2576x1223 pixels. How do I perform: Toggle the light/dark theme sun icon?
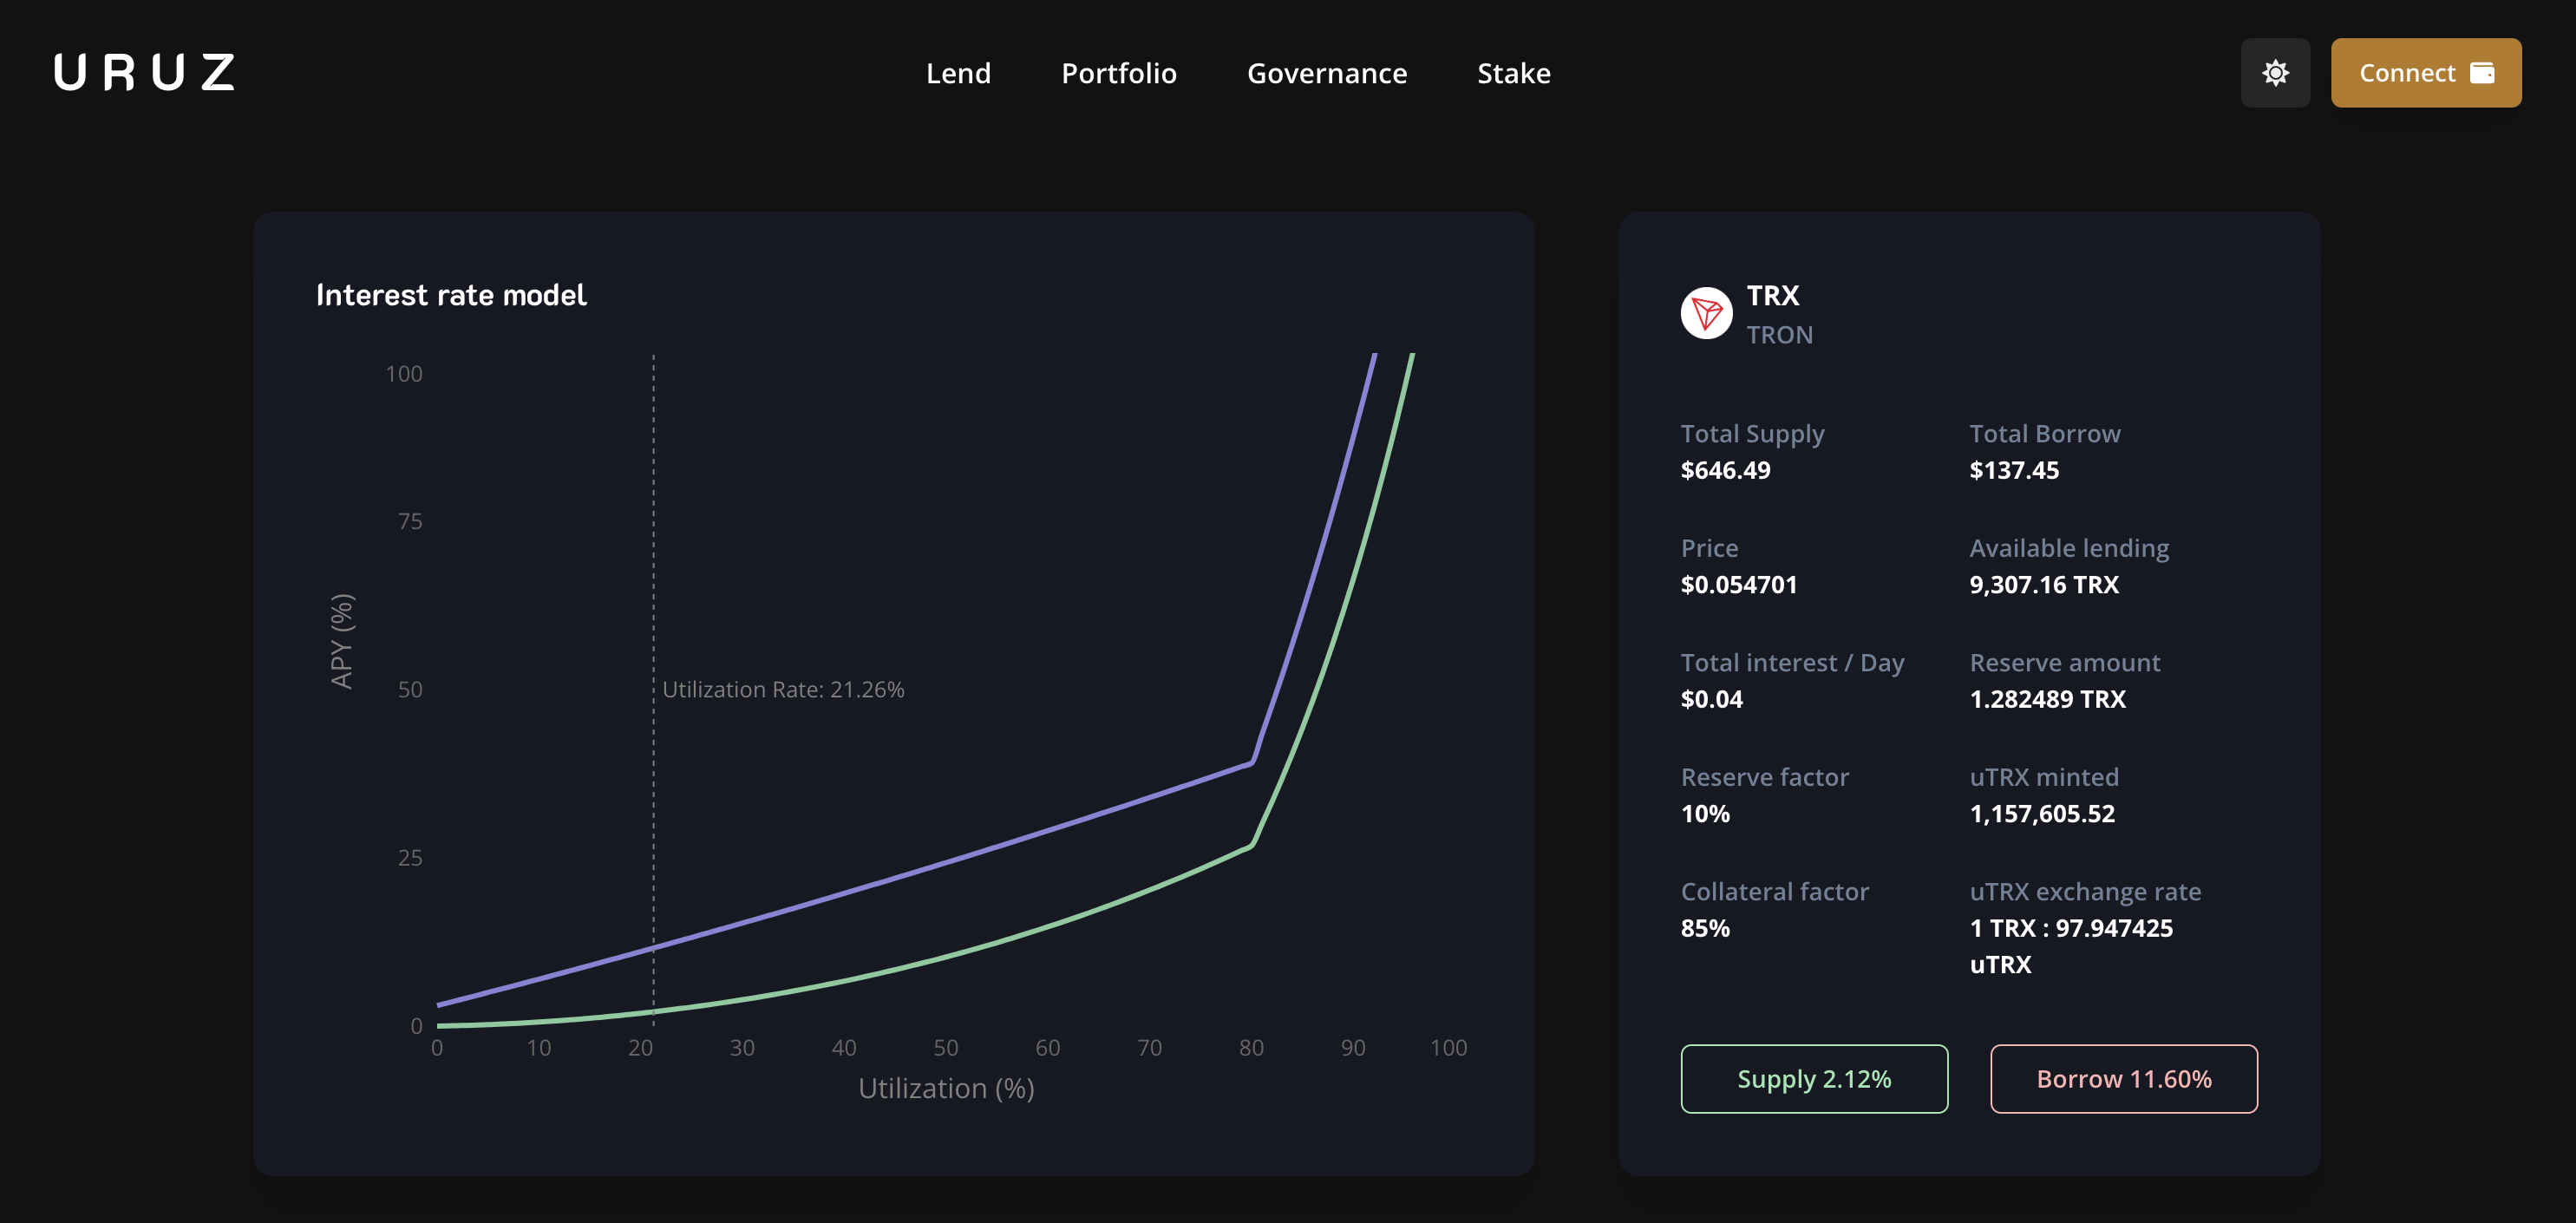(x=2274, y=73)
